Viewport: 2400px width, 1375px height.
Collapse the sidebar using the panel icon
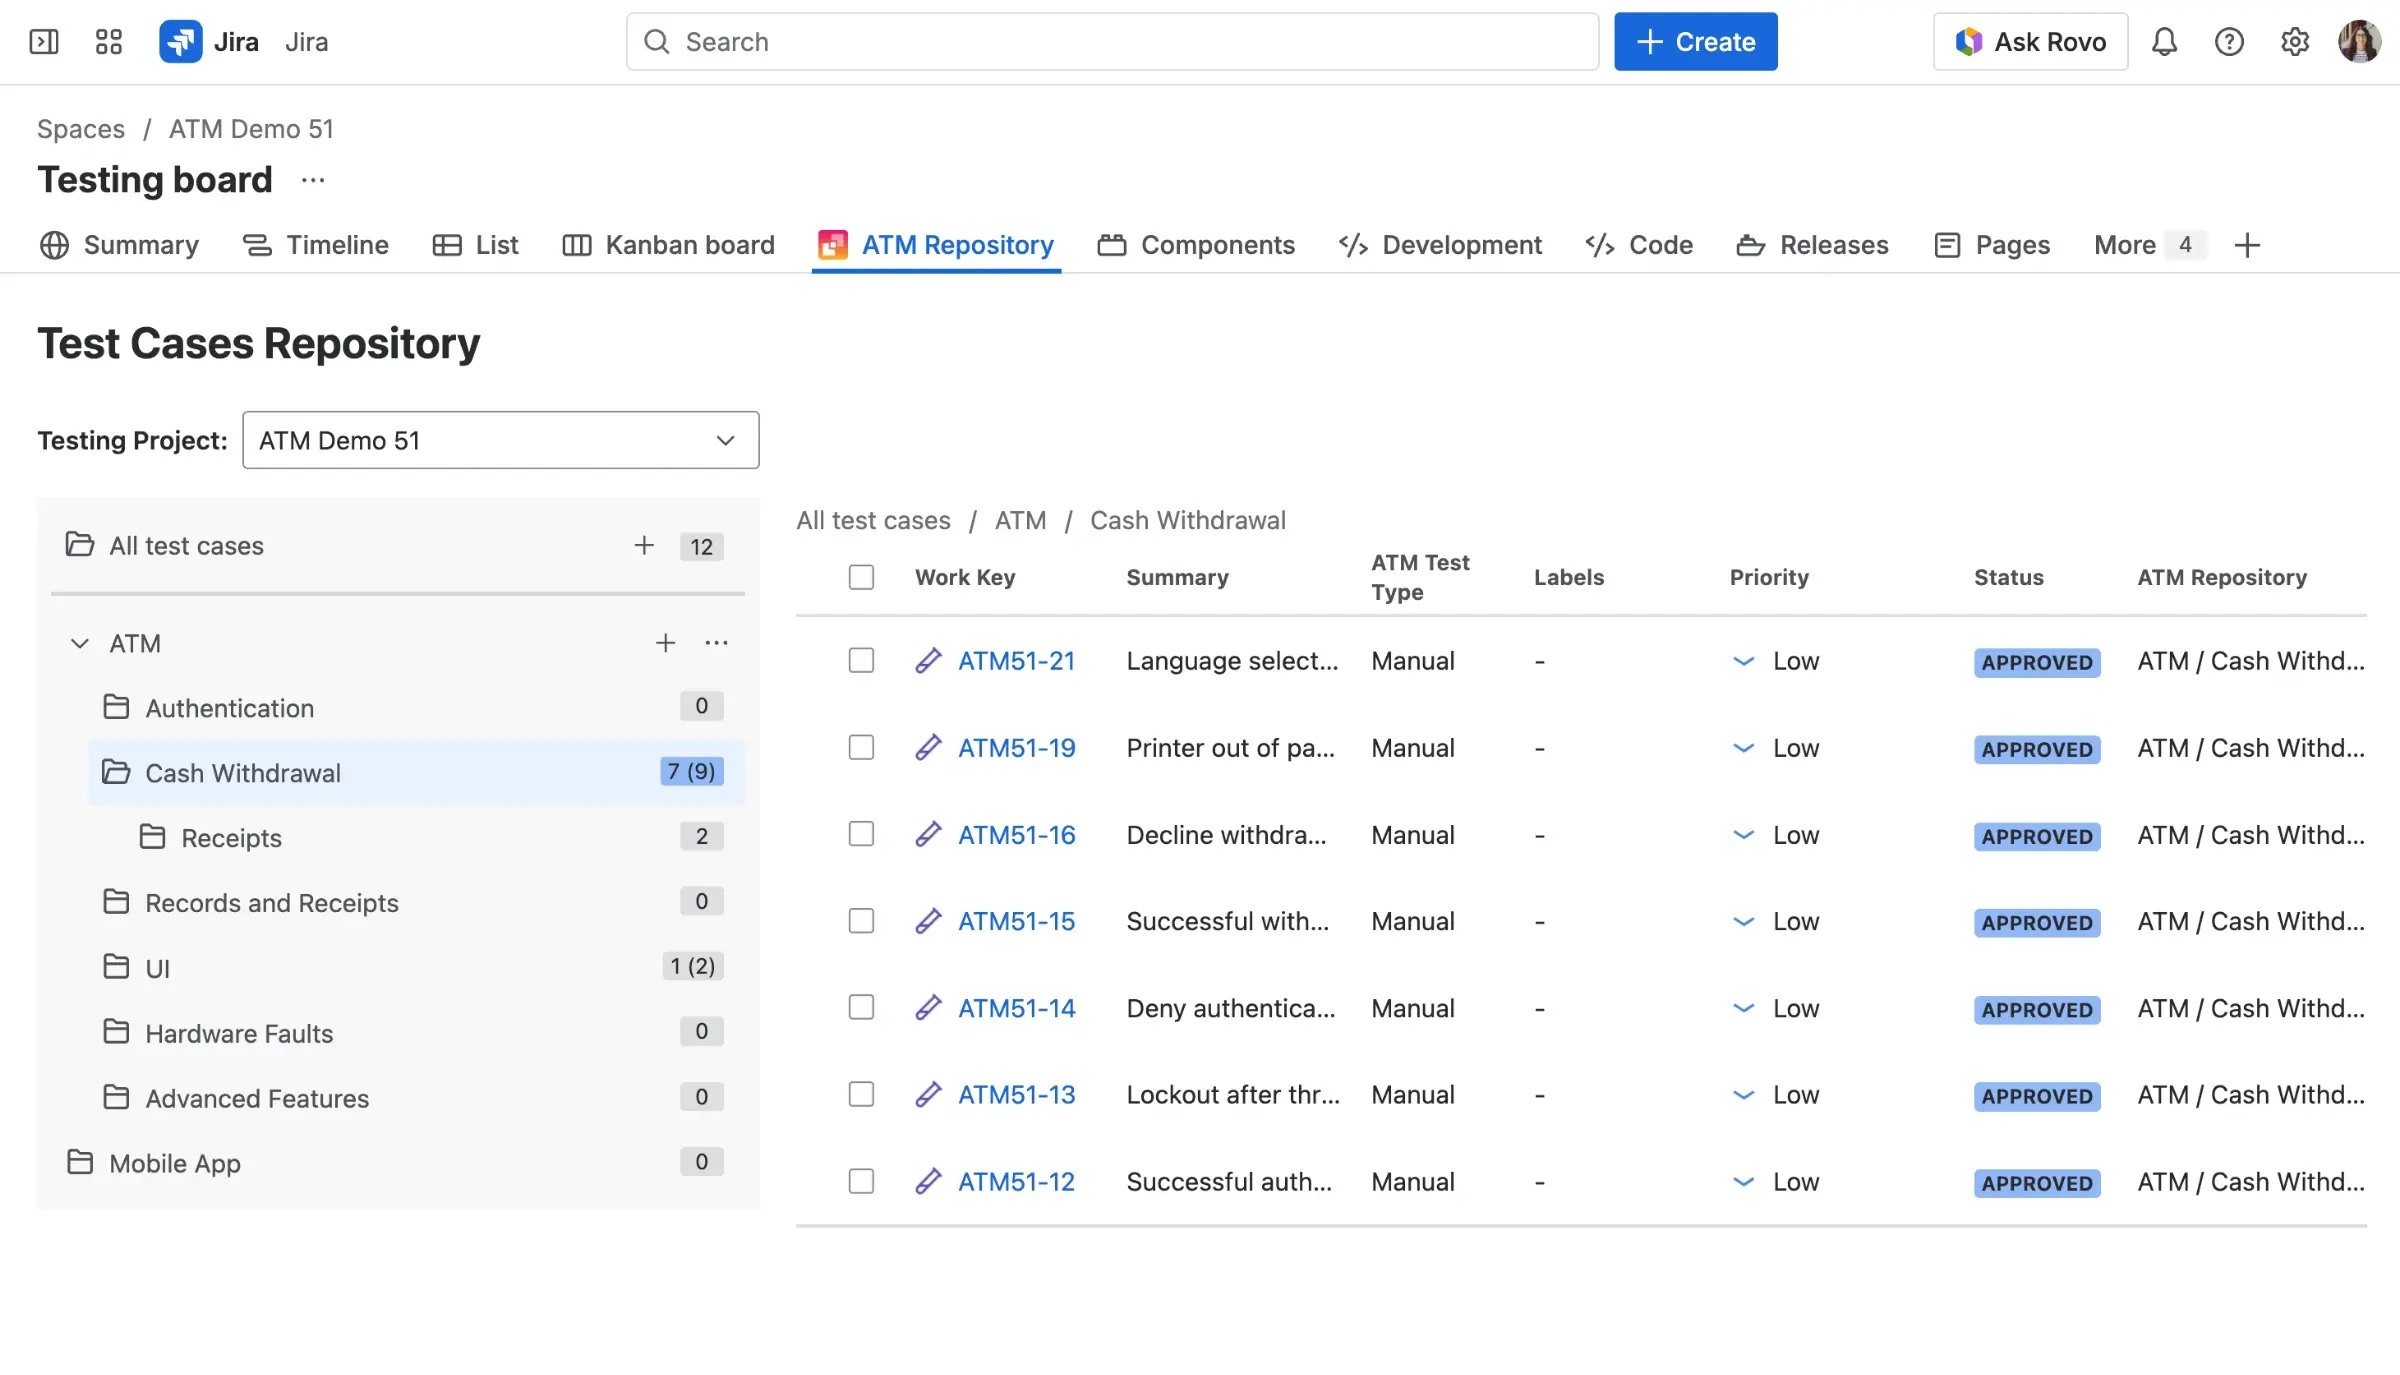click(44, 41)
